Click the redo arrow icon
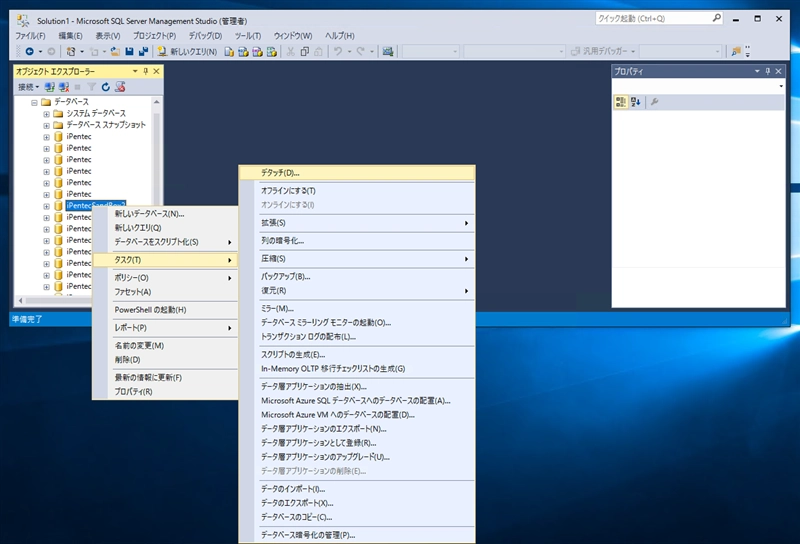Image resolution: width=800 pixels, height=544 pixels. [x=361, y=51]
